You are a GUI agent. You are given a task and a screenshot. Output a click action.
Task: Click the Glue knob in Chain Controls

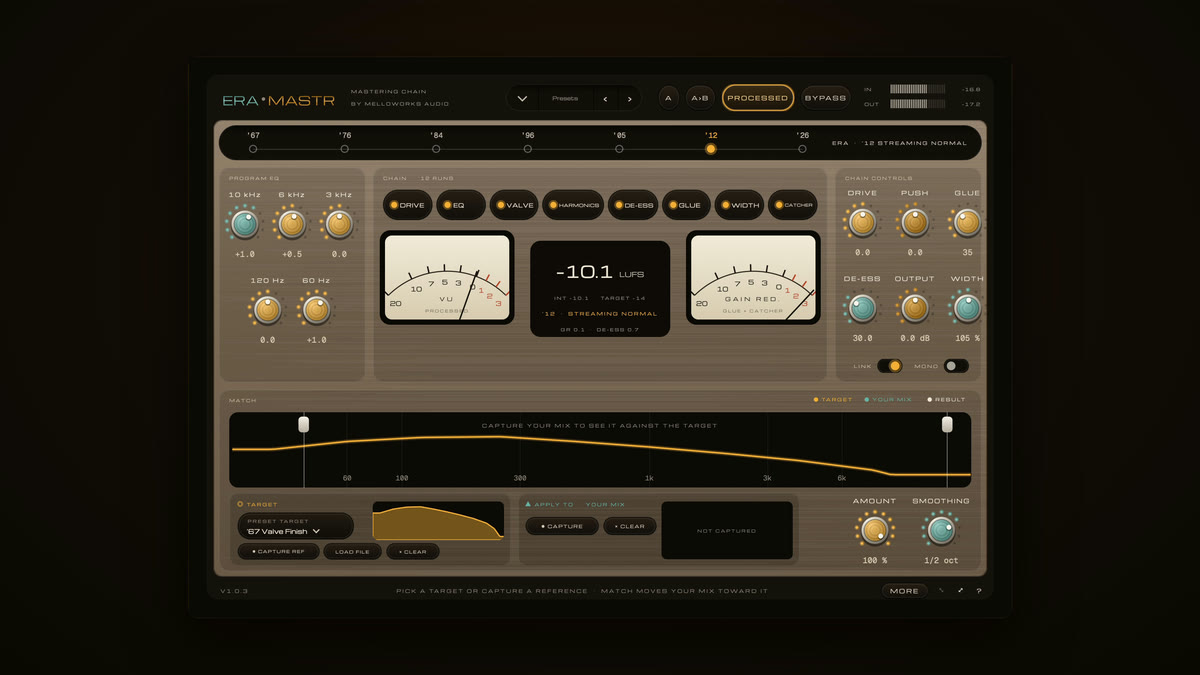click(966, 222)
